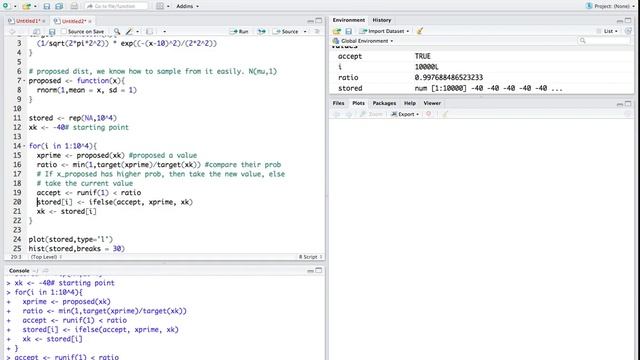Maximize the source editor pane
This screenshot has width=640, height=360.
point(319,20)
